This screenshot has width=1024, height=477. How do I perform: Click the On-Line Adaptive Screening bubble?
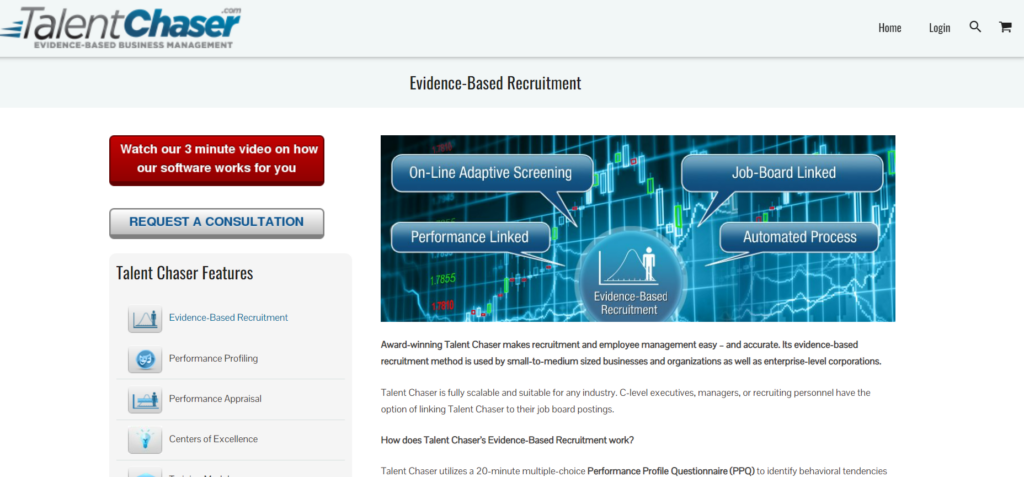point(490,173)
